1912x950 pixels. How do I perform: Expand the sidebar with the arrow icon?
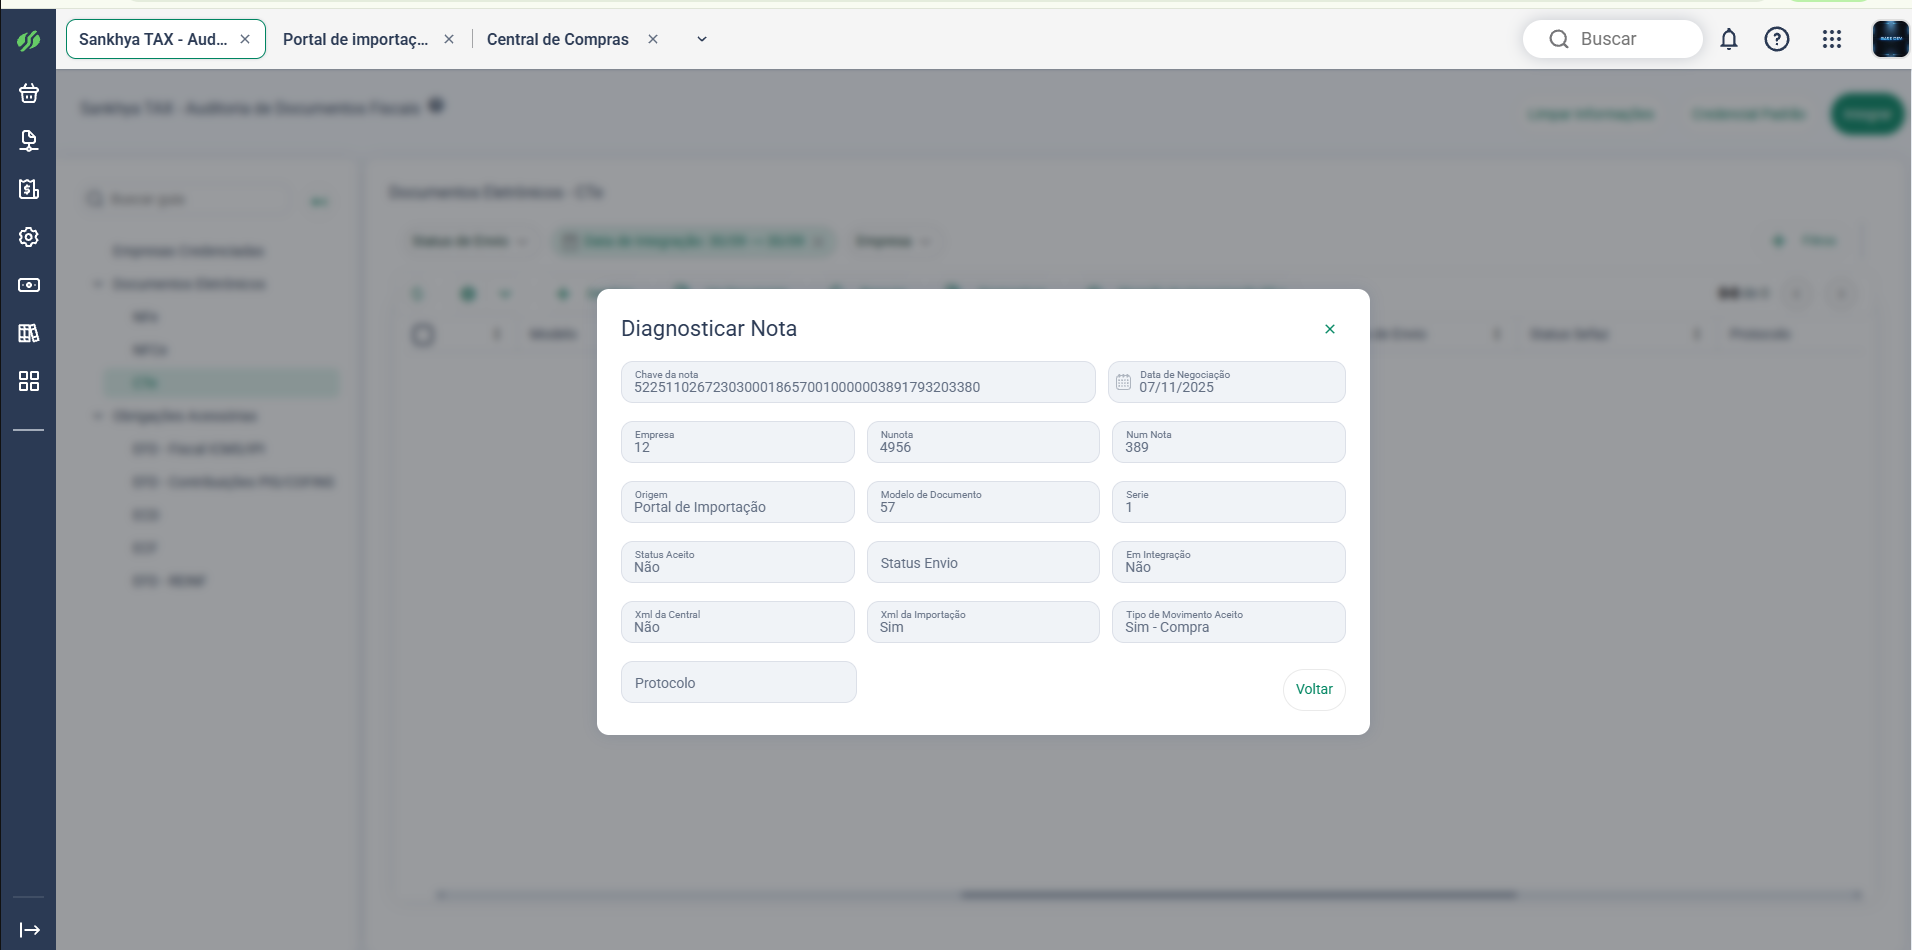(30, 930)
